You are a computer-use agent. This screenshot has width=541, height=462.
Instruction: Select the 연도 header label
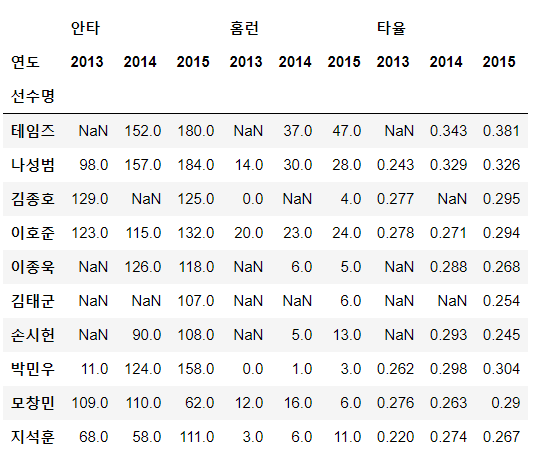25,62
